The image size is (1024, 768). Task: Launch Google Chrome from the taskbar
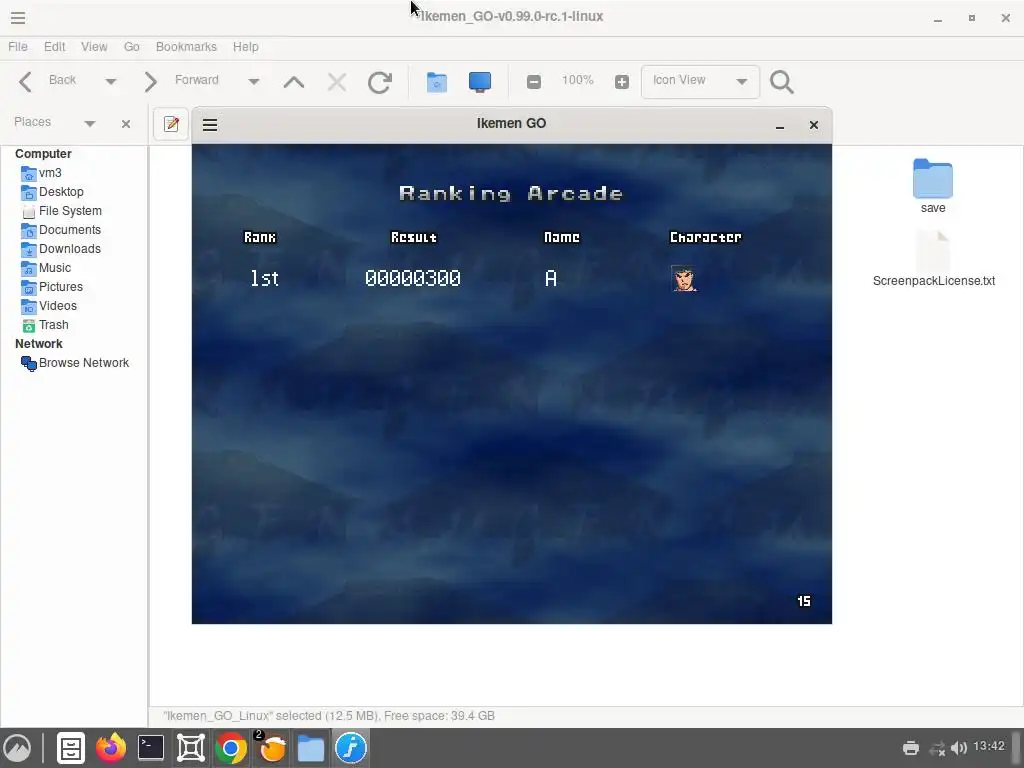231,748
